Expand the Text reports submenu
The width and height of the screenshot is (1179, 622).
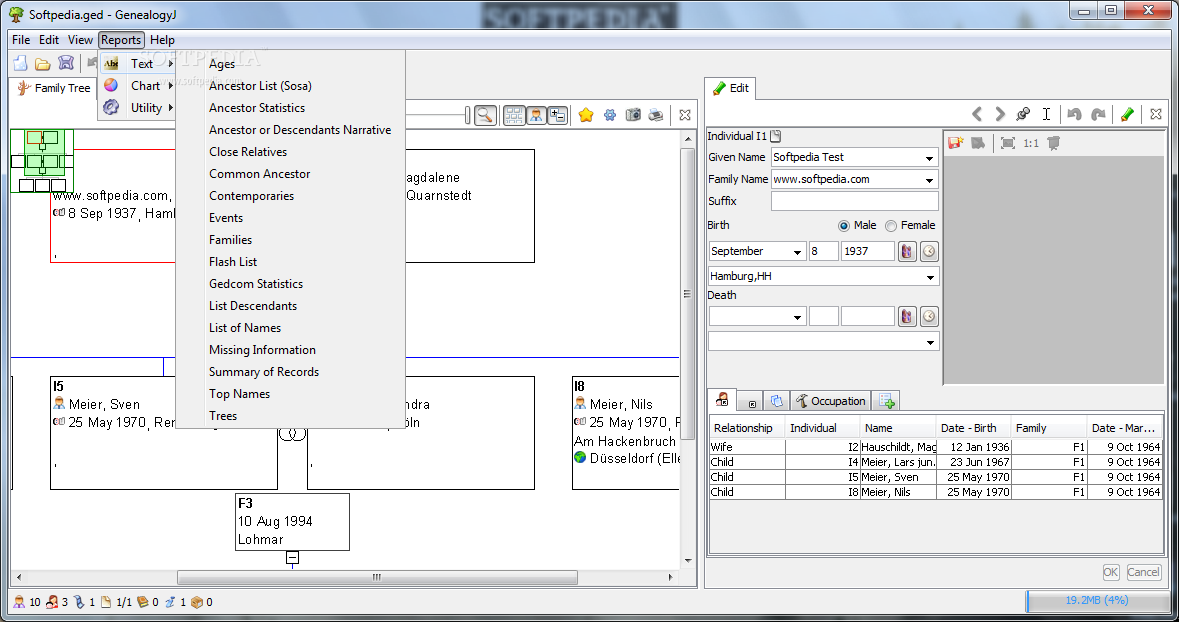138,64
